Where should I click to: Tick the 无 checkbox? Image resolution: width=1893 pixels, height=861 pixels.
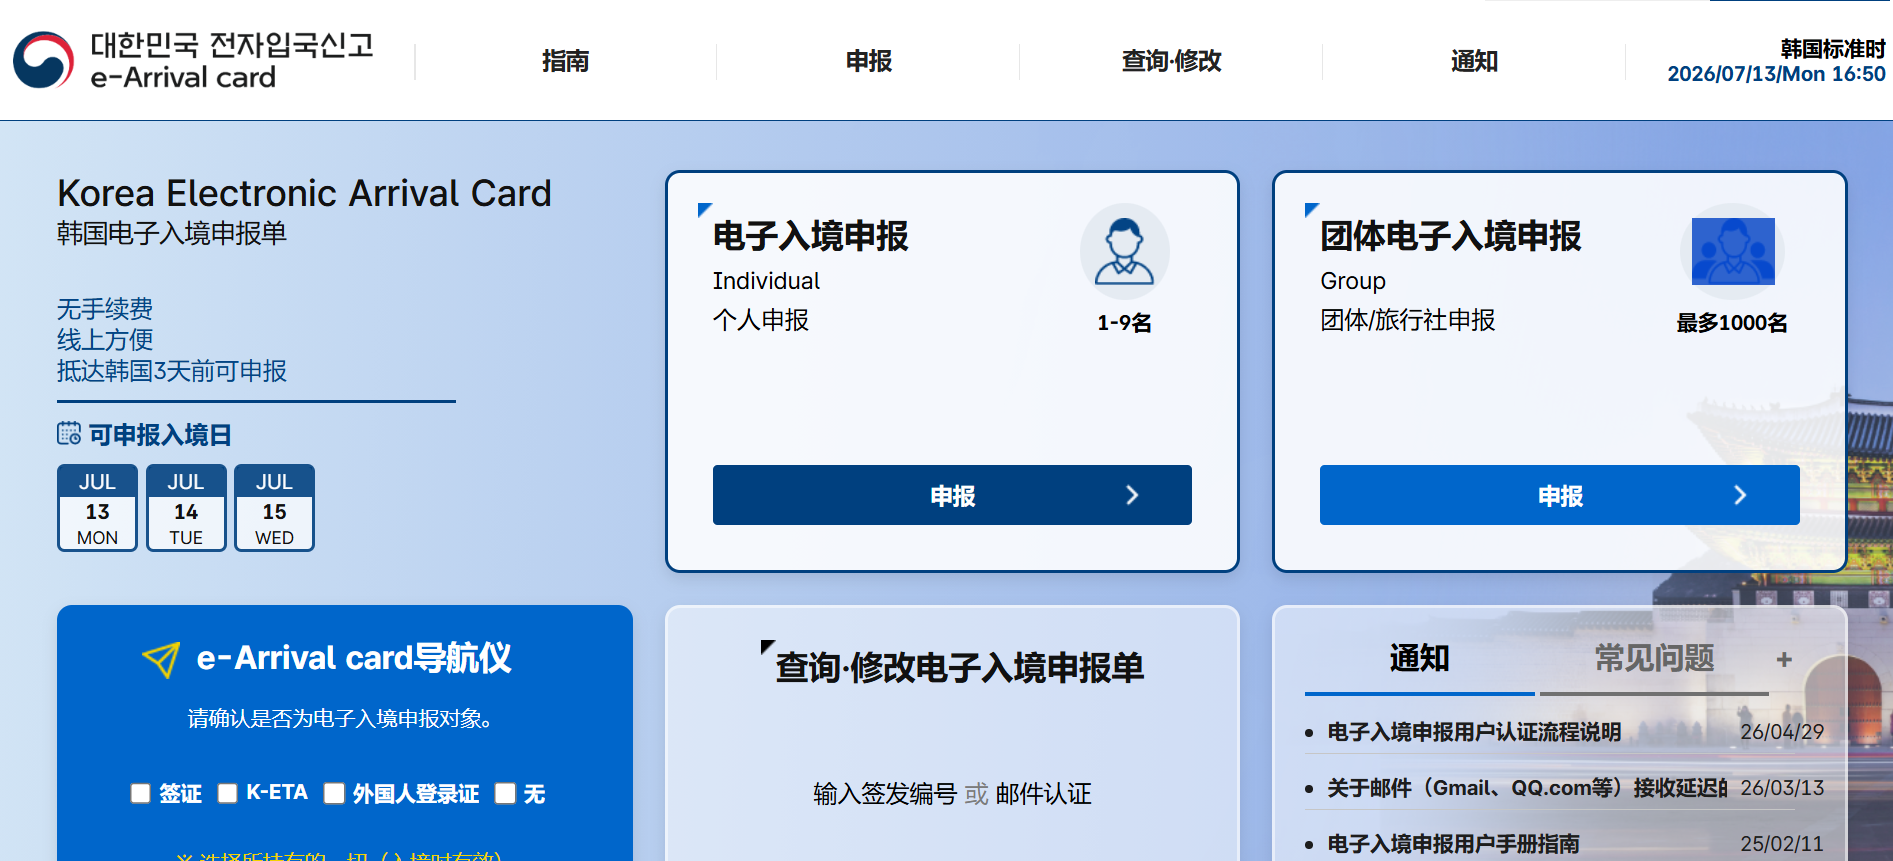click(505, 793)
